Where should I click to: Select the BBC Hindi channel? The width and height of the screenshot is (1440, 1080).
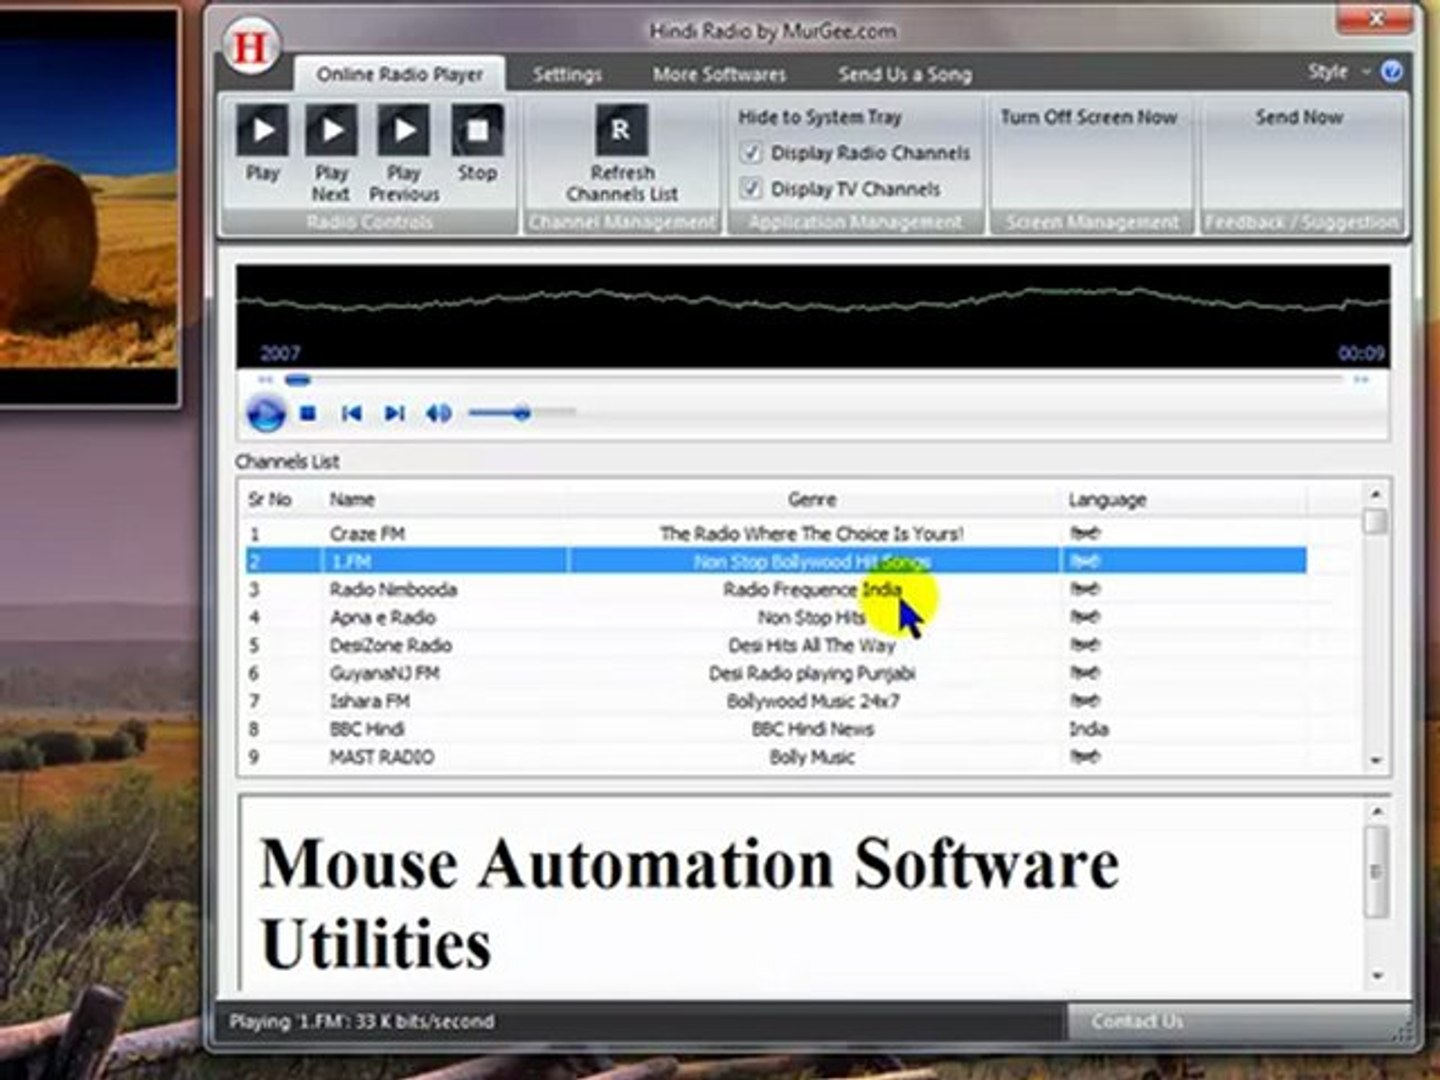point(367,729)
